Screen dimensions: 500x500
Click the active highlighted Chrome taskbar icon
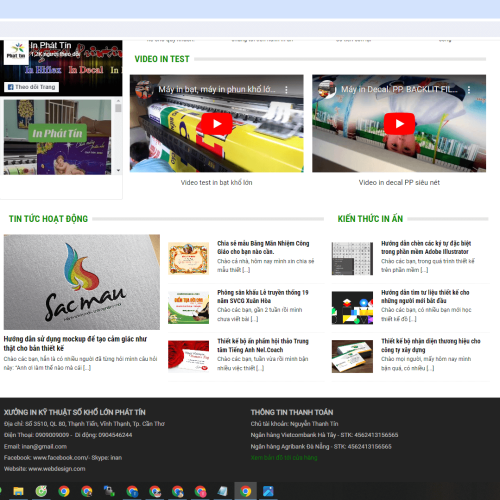pos(246,491)
